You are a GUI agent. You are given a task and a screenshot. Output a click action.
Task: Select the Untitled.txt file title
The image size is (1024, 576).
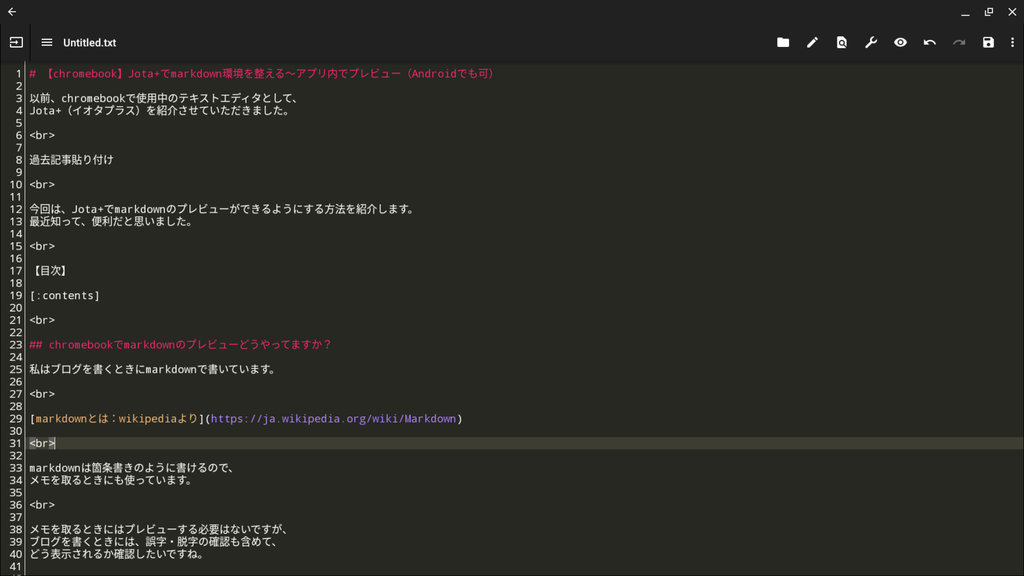89,42
